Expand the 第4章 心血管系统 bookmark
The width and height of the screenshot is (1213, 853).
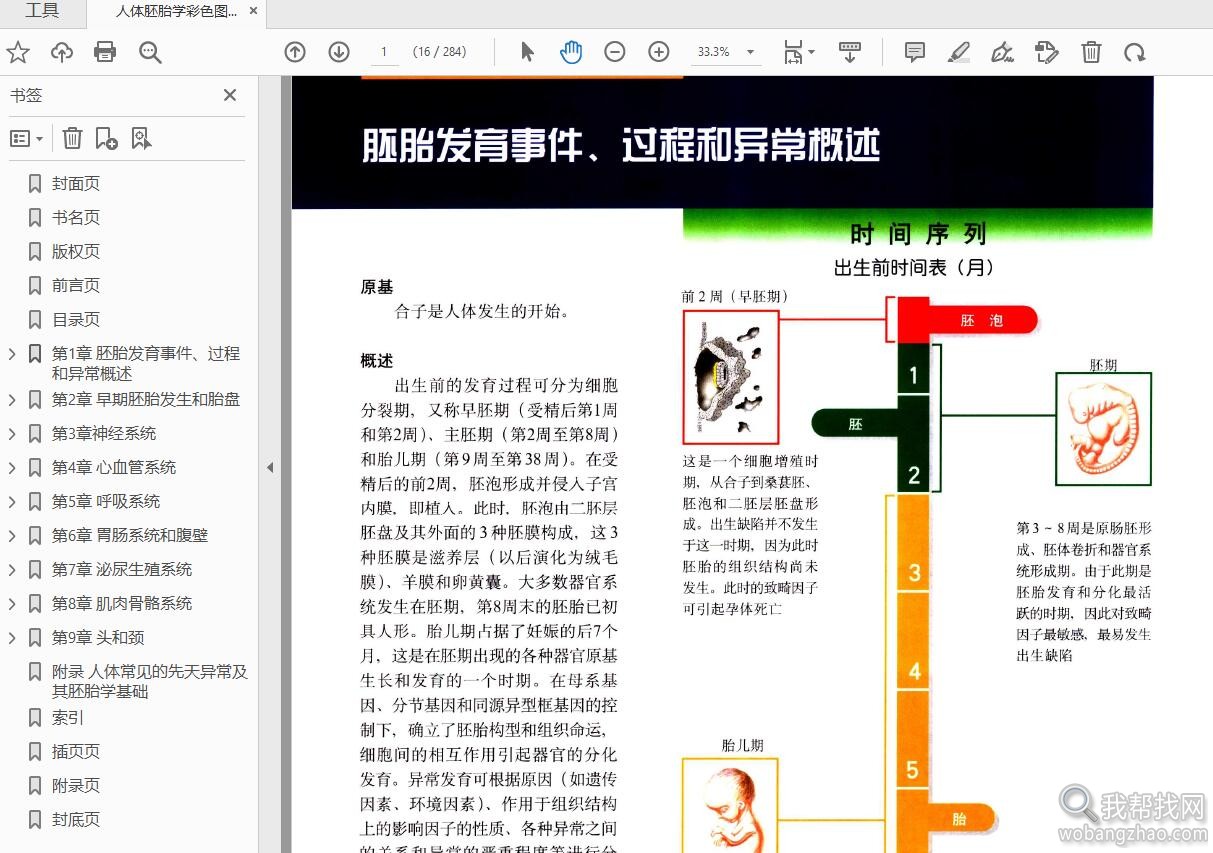pyautogui.click(x=12, y=467)
